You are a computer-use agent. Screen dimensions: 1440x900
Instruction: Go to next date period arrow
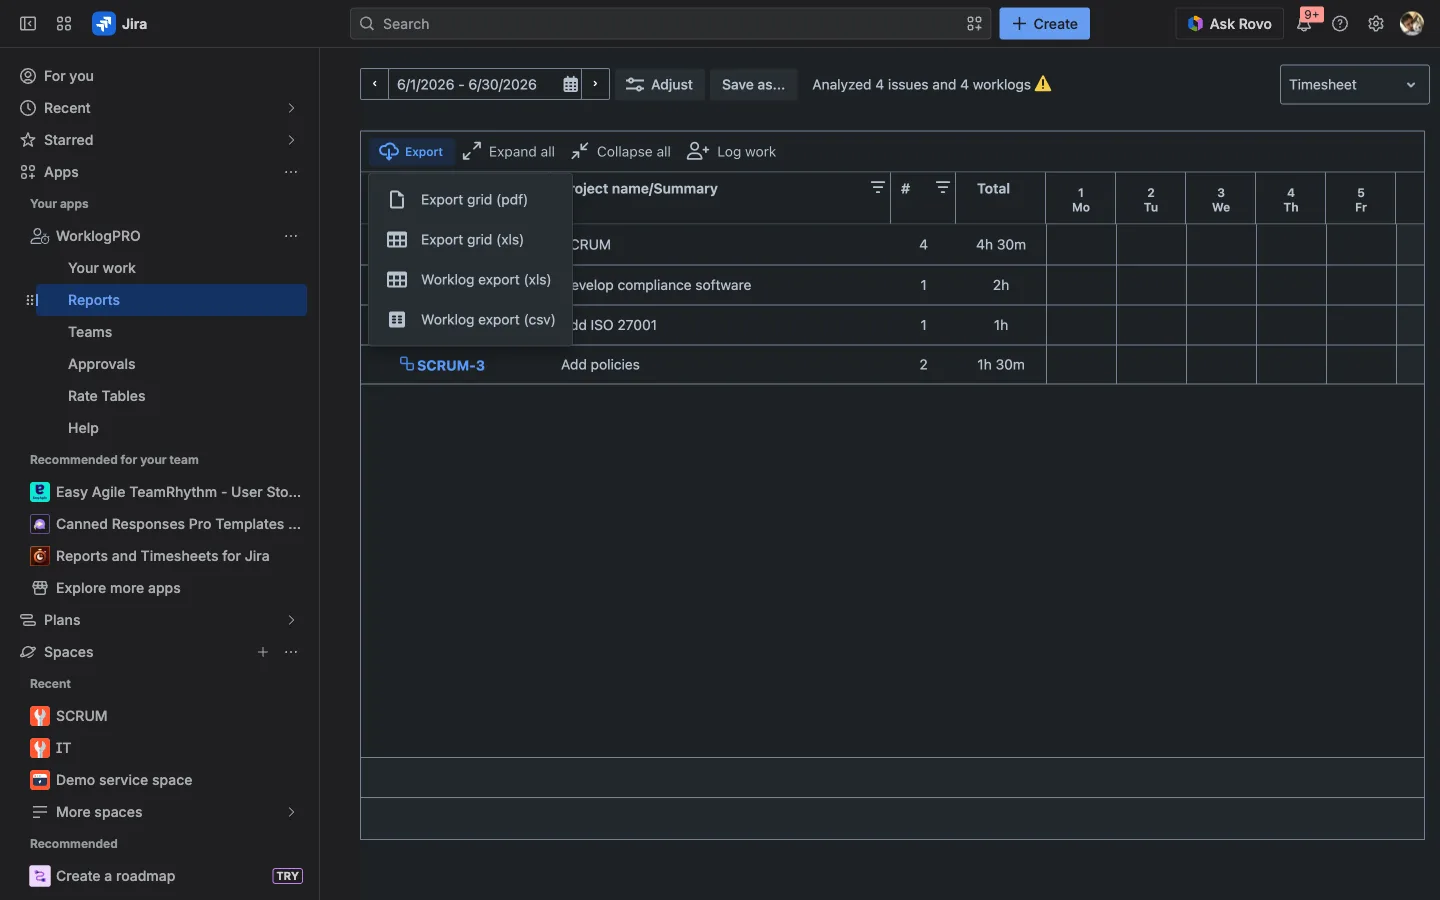(596, 84)
